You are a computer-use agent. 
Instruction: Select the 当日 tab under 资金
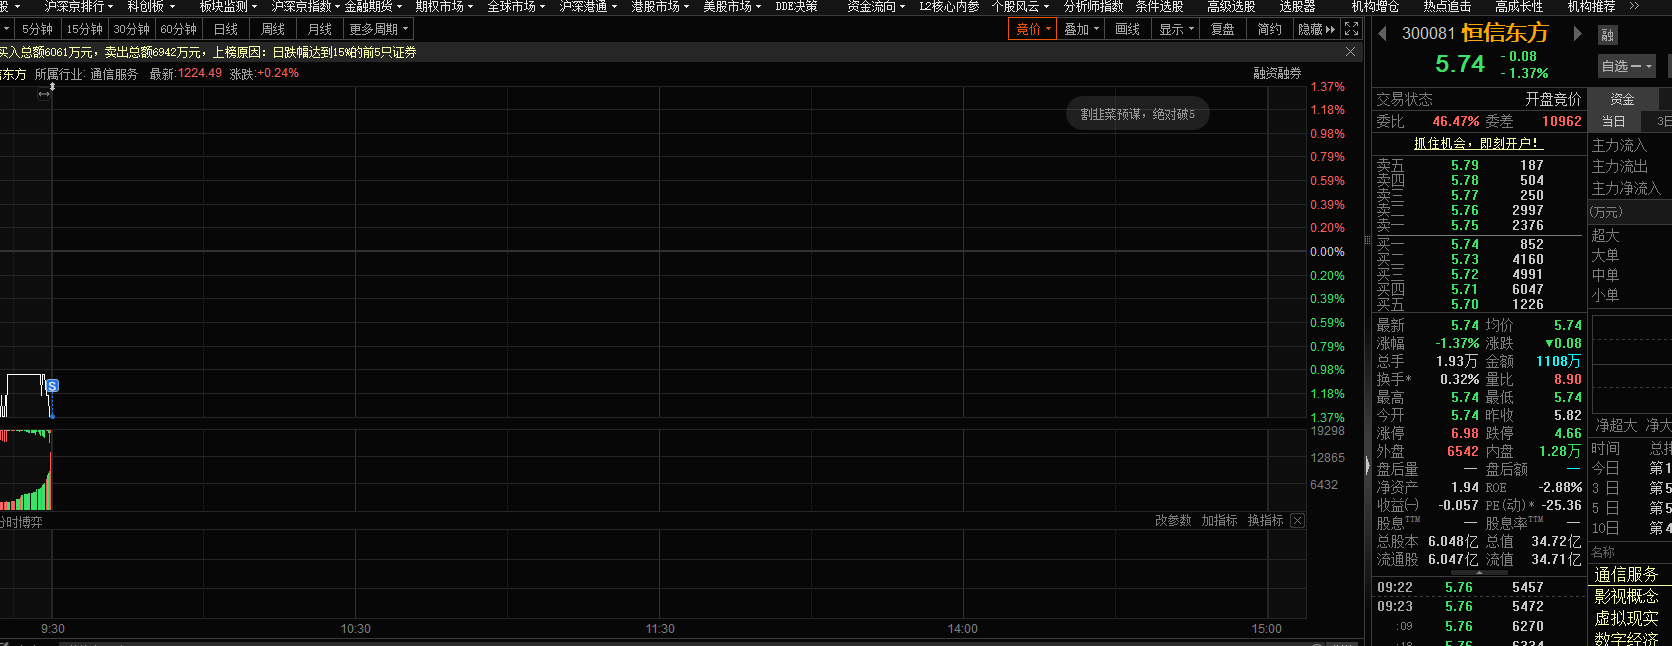(1614, 121)
